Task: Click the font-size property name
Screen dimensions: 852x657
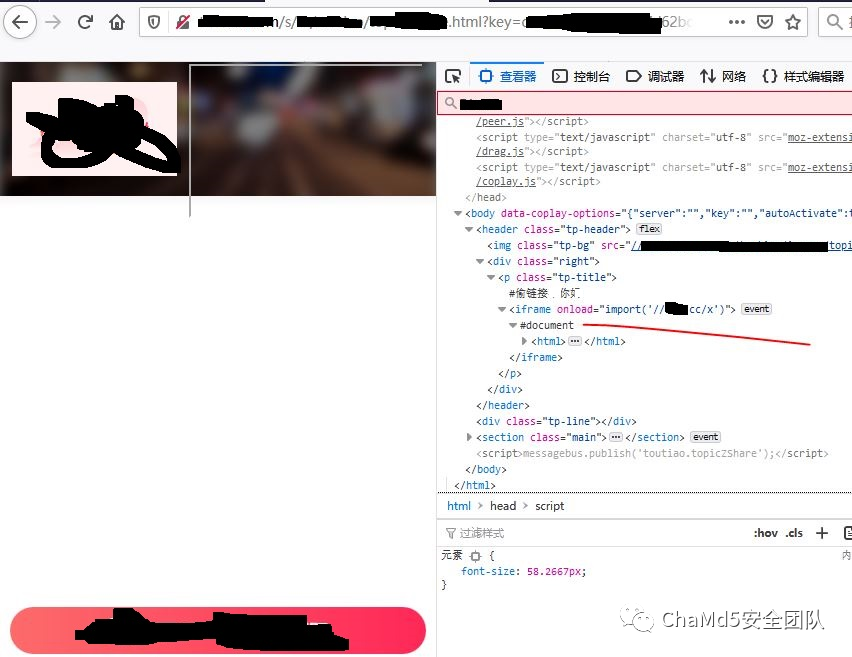Action: coord(490,572)
